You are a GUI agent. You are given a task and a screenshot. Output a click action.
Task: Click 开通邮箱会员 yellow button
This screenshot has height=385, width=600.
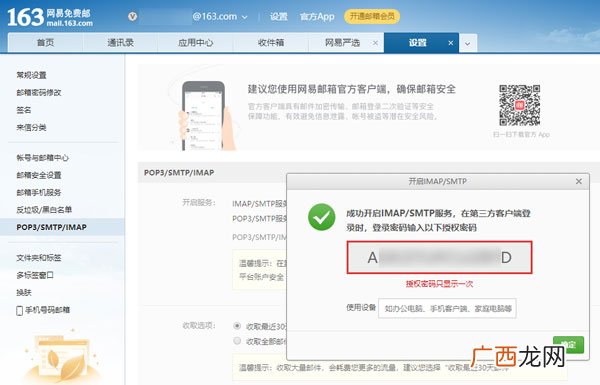point(372,16)
